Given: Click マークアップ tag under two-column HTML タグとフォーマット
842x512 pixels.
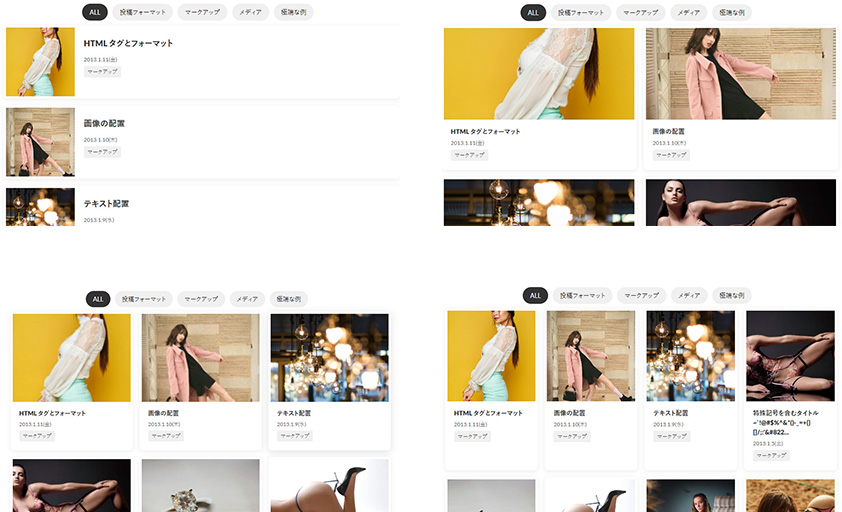Looking at the screenshot, I should pyautogui.click(x=468, y=155).
